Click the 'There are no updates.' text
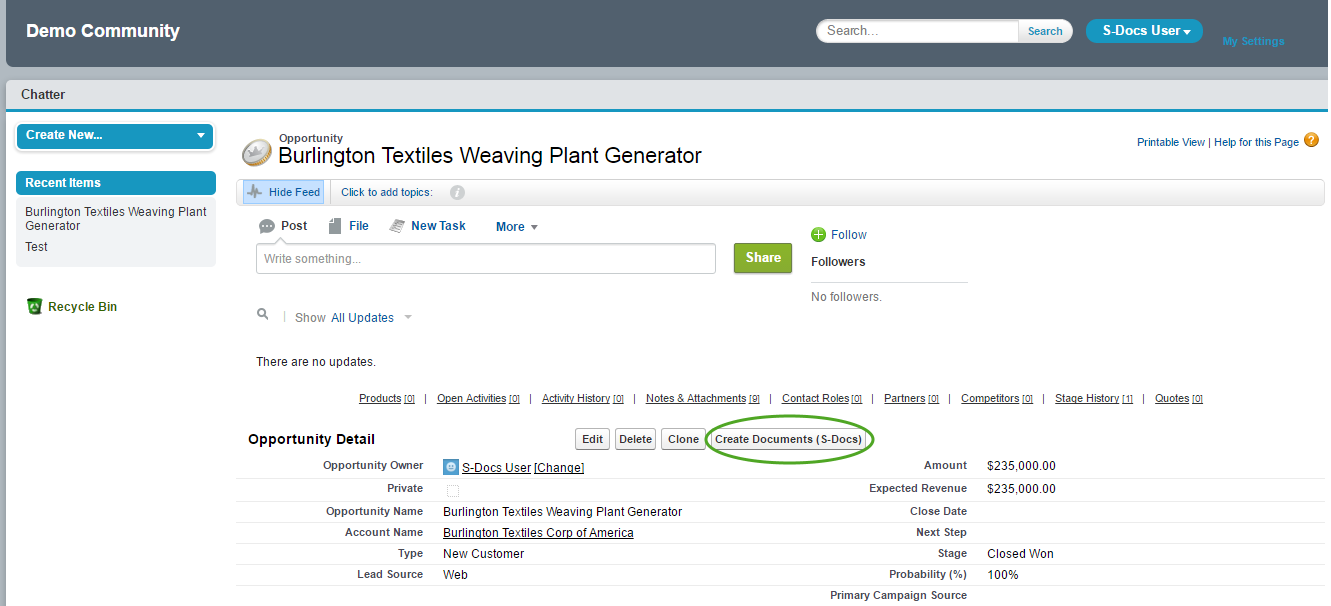Viewport: 1331px width, 606px height. (316, 362)
